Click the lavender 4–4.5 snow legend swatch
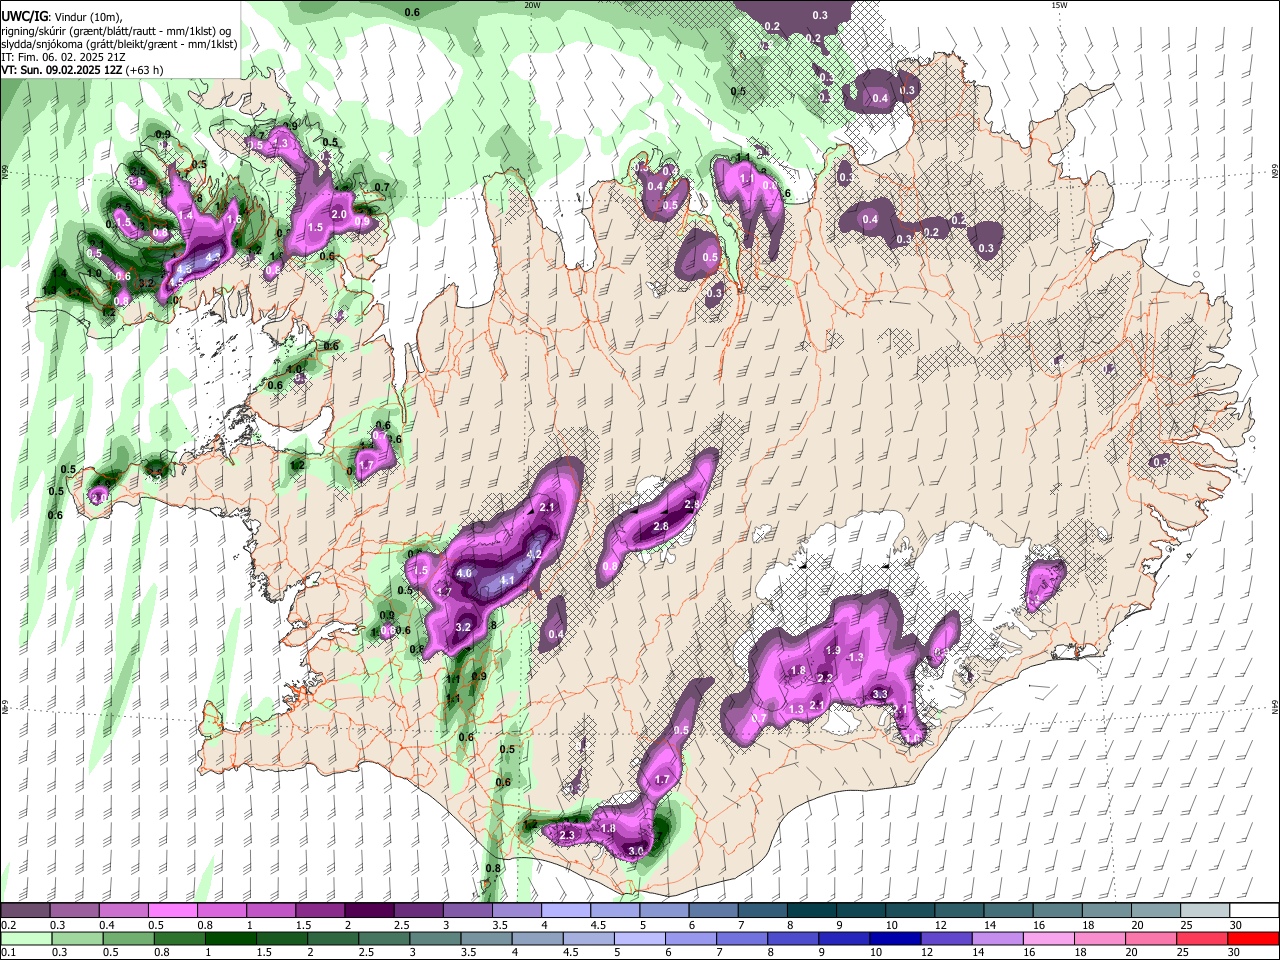Screen dimensions: 1280x960 pyautogui.click(x=565, y=911)
